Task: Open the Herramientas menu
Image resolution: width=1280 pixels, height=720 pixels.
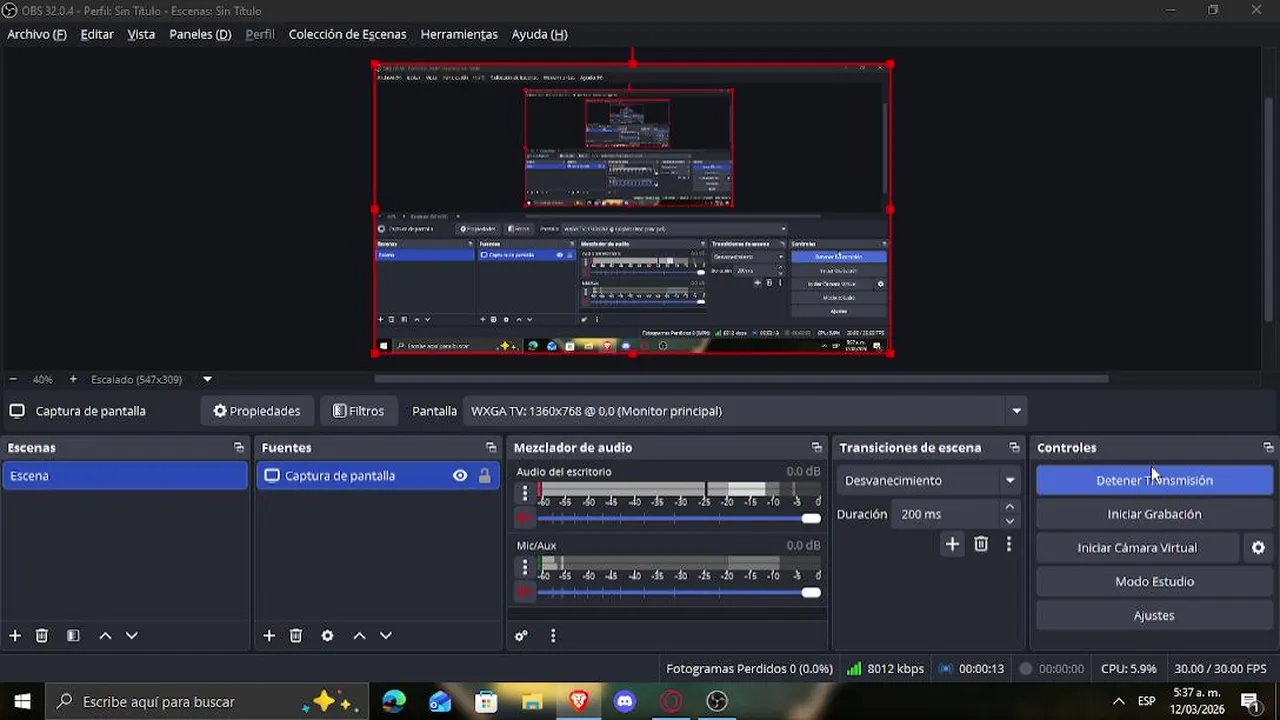Action: 459,34
